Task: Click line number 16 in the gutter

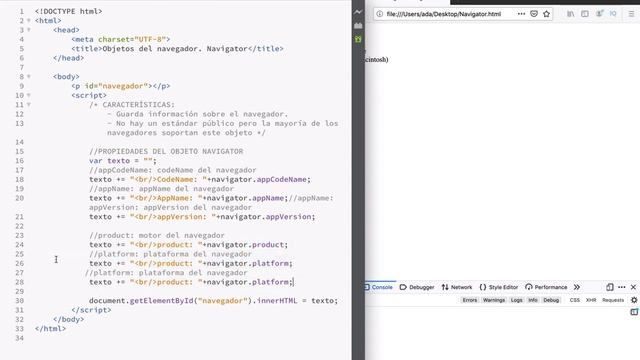Action: (20, 161)
